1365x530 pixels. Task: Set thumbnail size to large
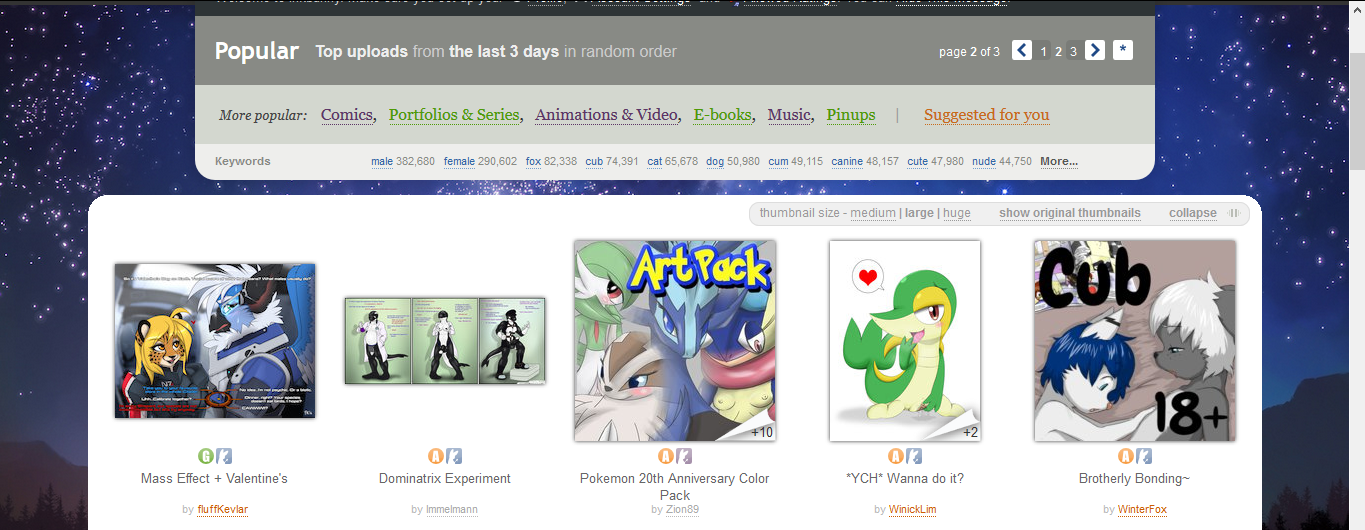click(x=919, y=213)
